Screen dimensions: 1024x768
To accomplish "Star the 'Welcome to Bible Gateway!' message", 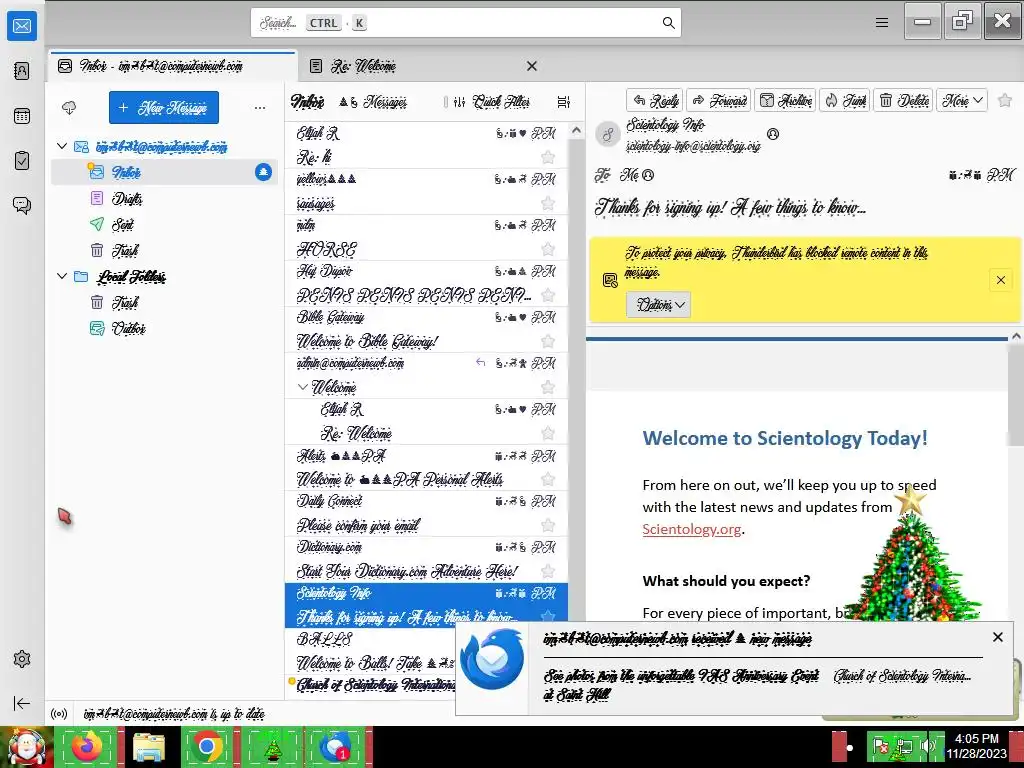I will tap(548, 341).
